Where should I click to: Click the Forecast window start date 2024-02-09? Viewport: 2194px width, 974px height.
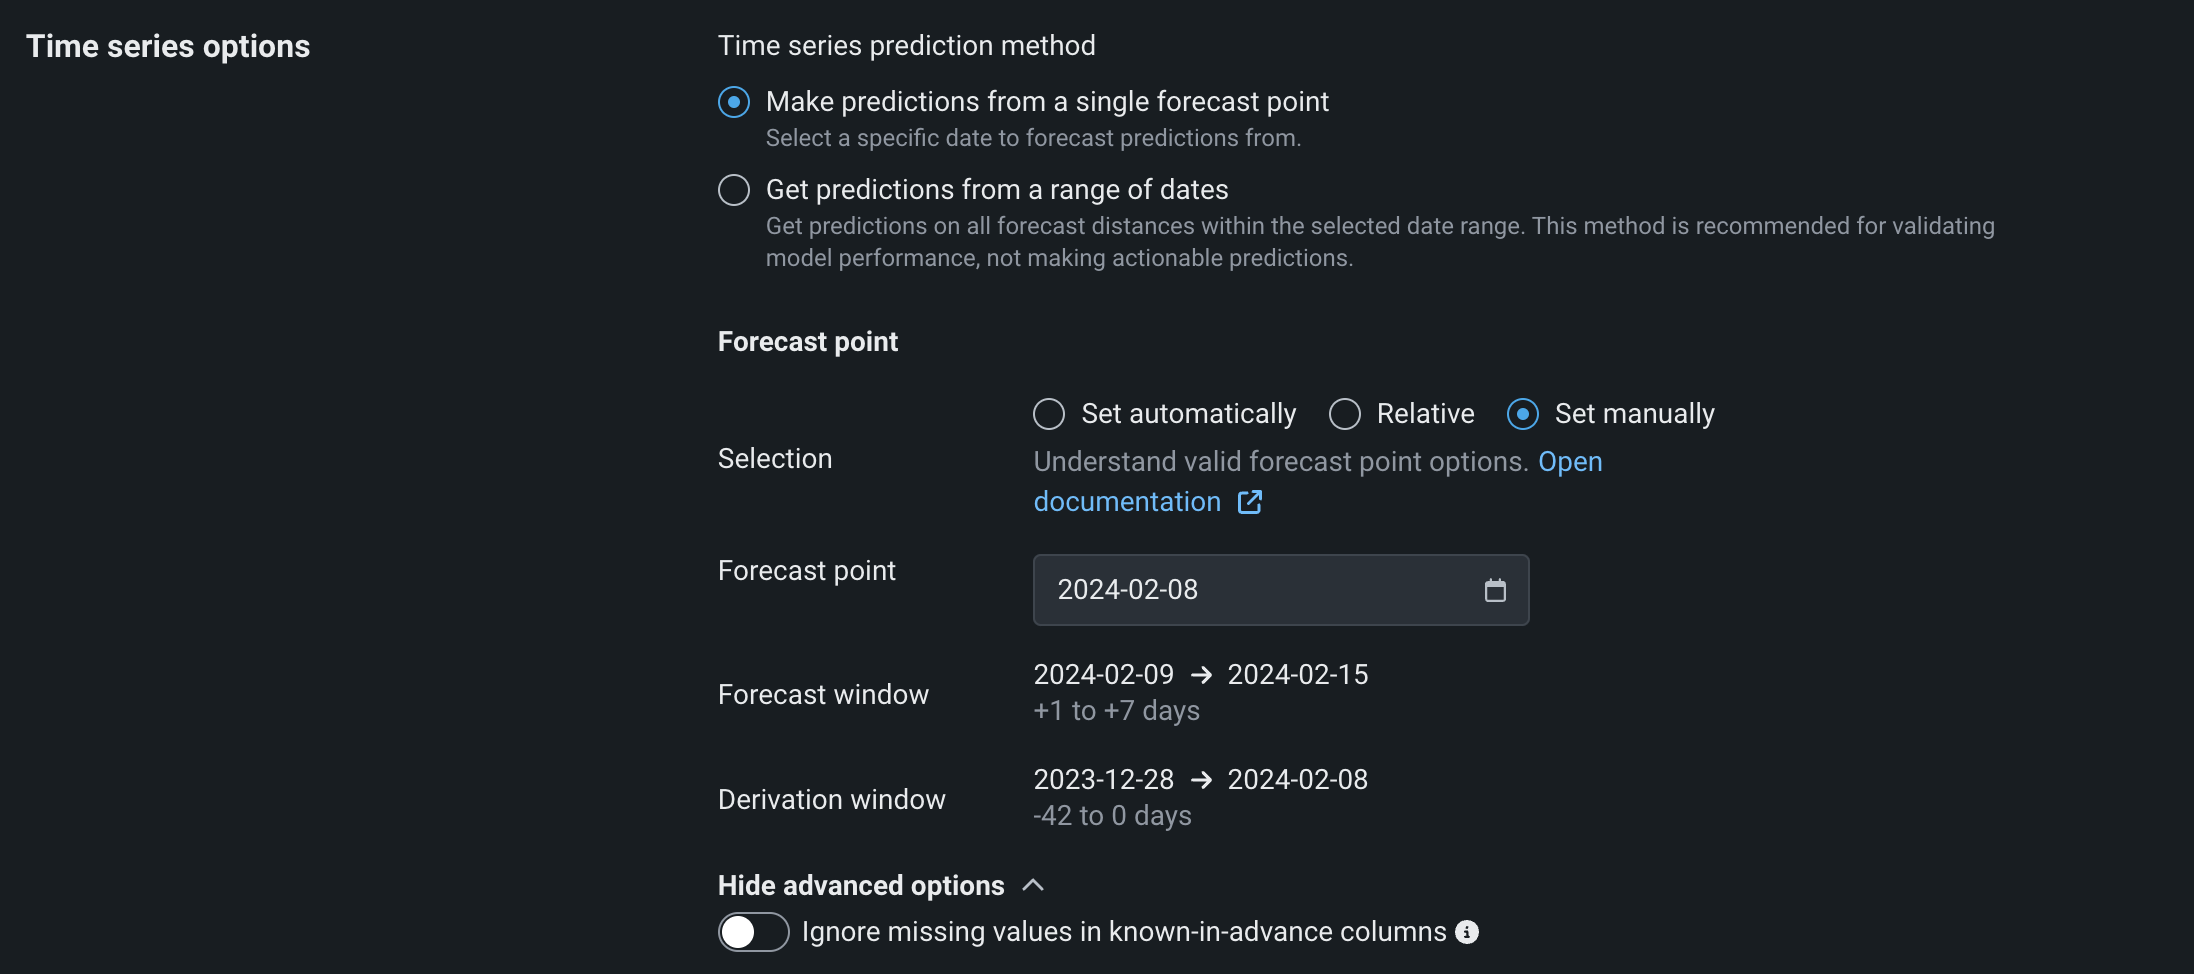(x=1103, y=675)
